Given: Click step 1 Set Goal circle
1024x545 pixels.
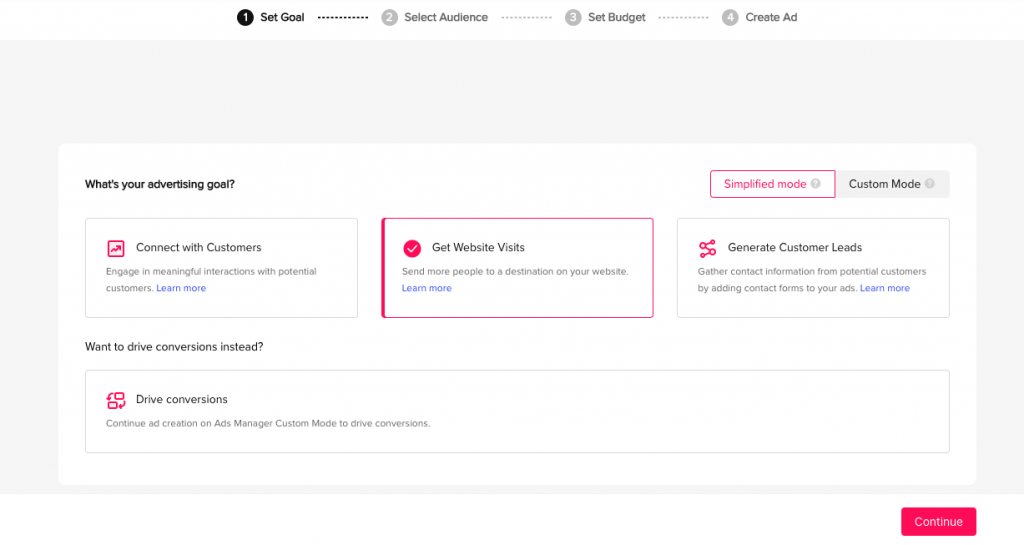Looking at the screenshot, I should 245,18.
